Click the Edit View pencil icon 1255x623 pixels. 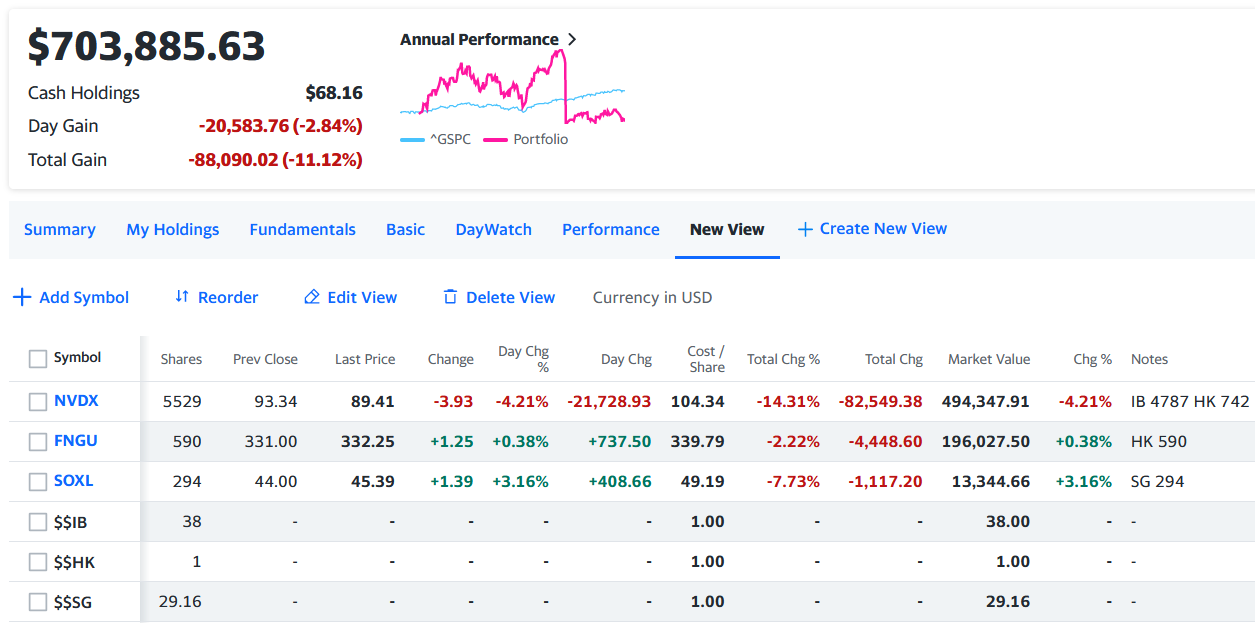tap(312, 297)
